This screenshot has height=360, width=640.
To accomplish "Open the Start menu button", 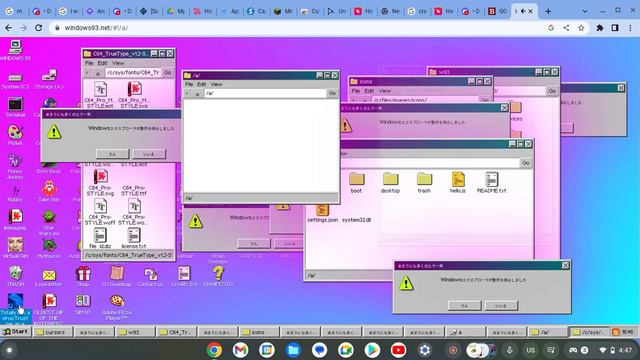I will [16, 332].
